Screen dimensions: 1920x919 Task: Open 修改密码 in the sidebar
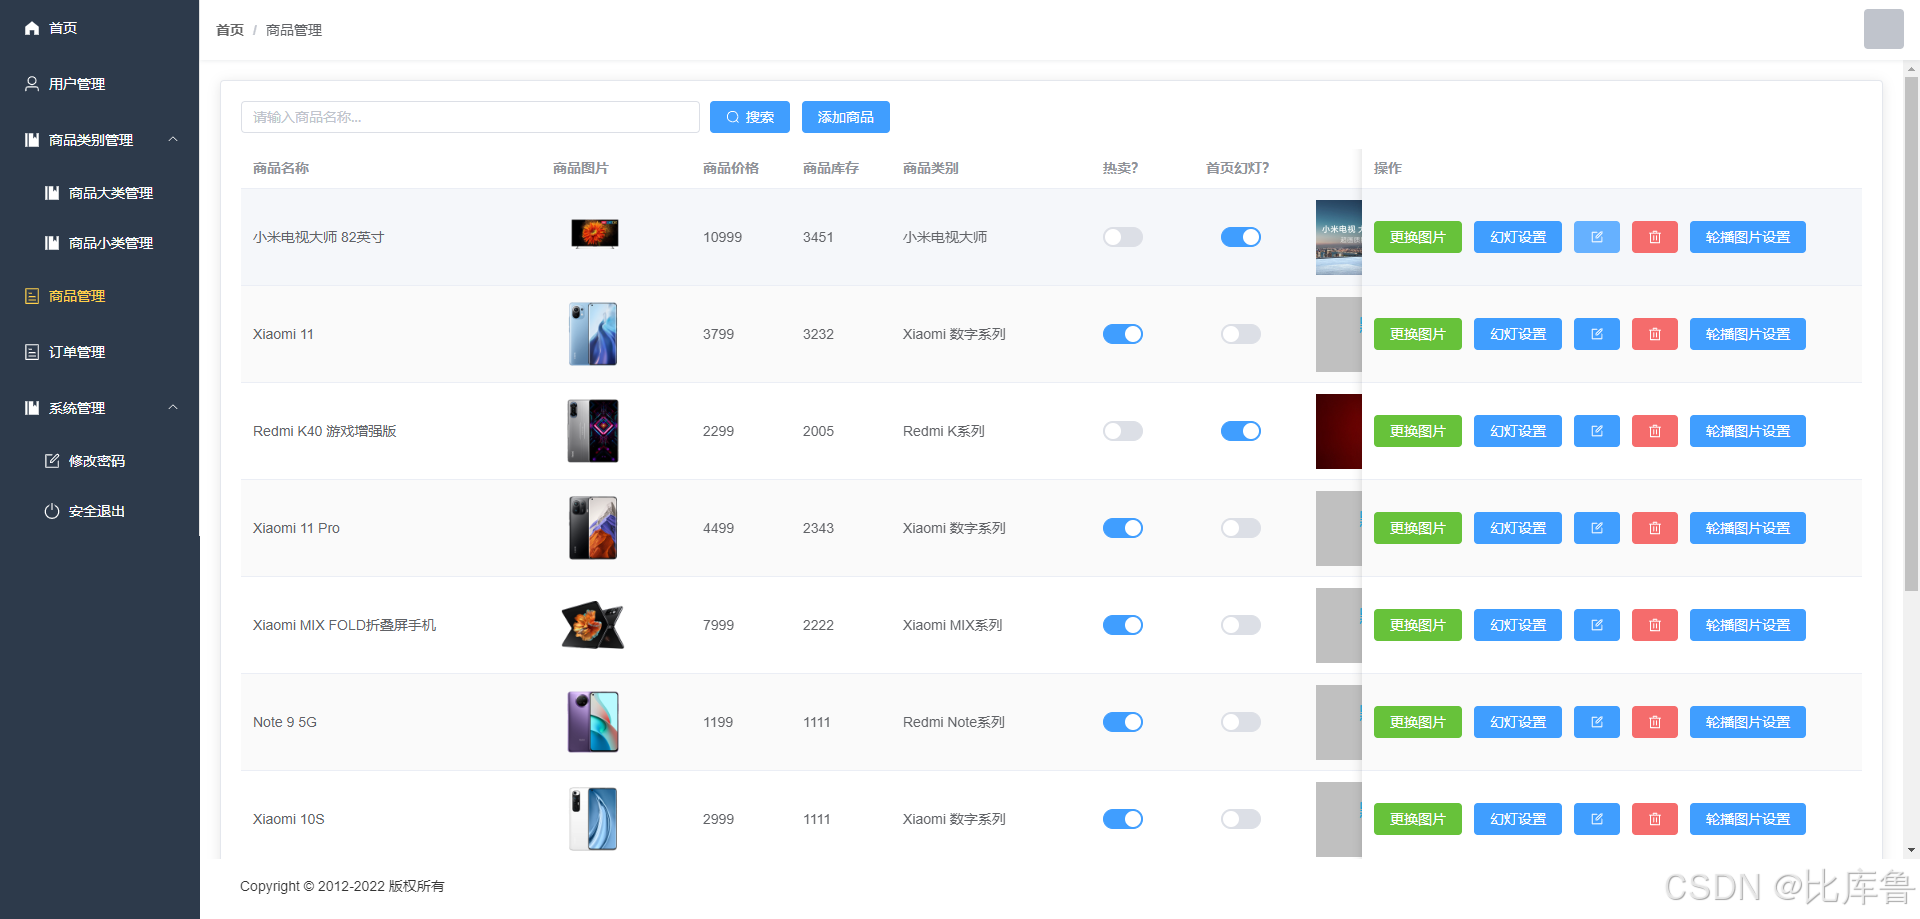(x=100, y=461)
